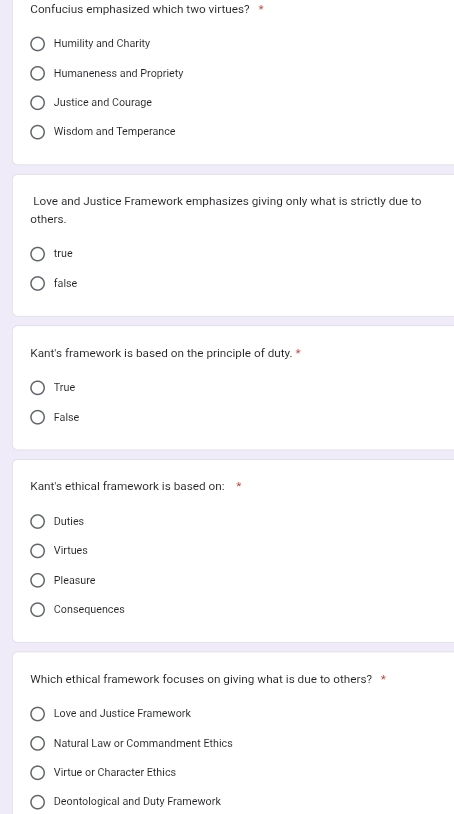Select 'True' for Kant's principle of duty
454x814 pixels.
pyautogui.click(x=37, y=388)
